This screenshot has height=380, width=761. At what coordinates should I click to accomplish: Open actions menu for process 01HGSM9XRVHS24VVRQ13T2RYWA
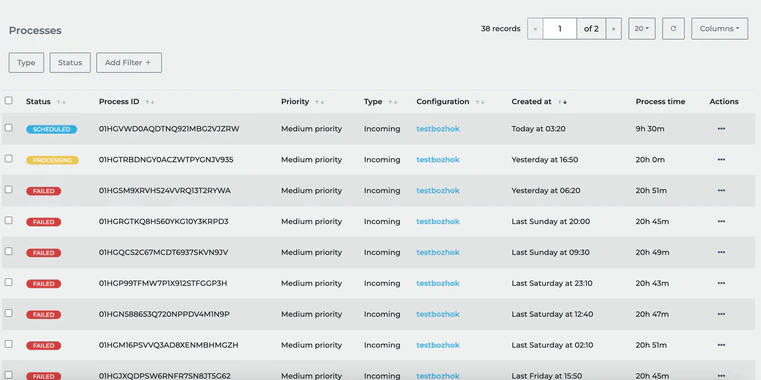coord(721,191)
